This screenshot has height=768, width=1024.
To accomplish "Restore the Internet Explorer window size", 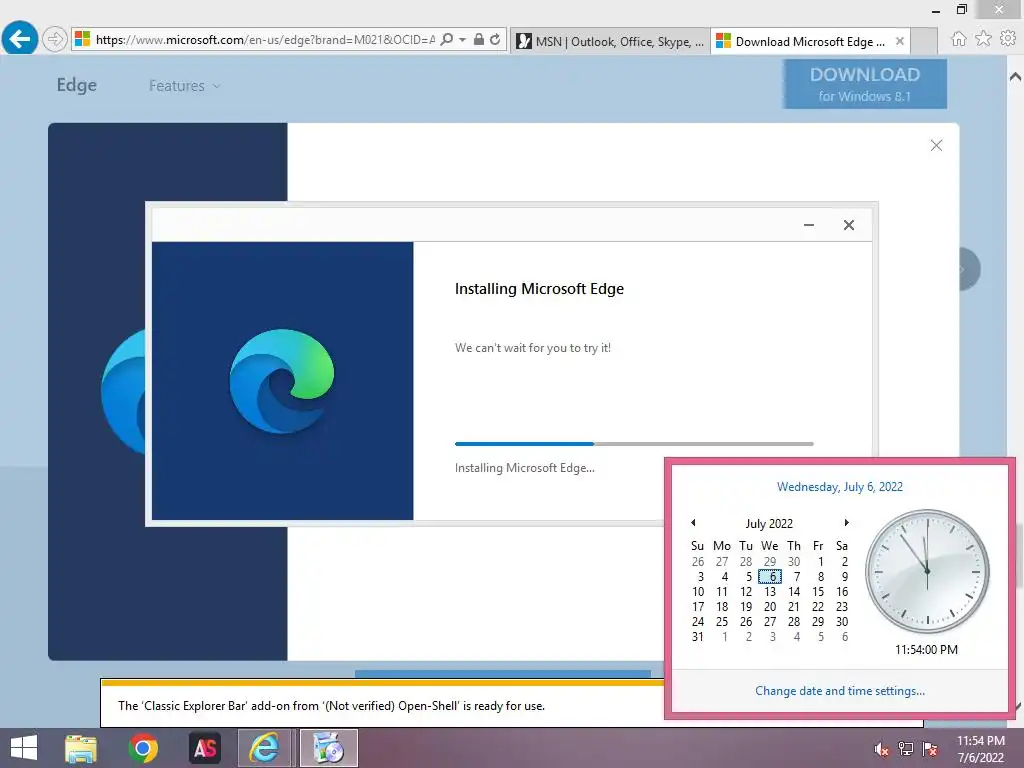I will (x=962, y=10).
